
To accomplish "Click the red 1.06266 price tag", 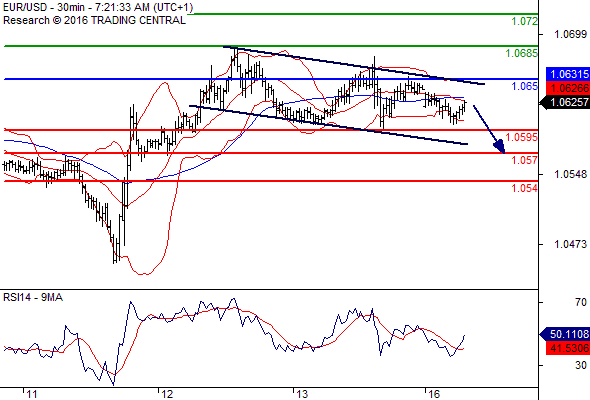I will [x=568, y=88].
